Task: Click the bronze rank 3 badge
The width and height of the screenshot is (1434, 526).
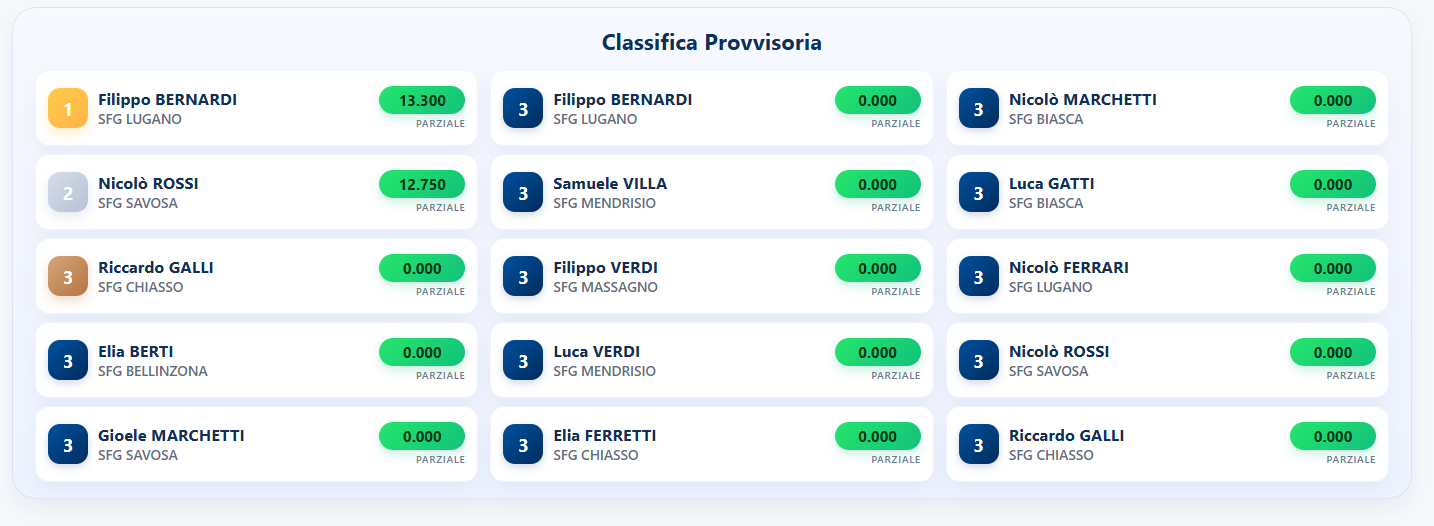Action: tap(68, 276)
